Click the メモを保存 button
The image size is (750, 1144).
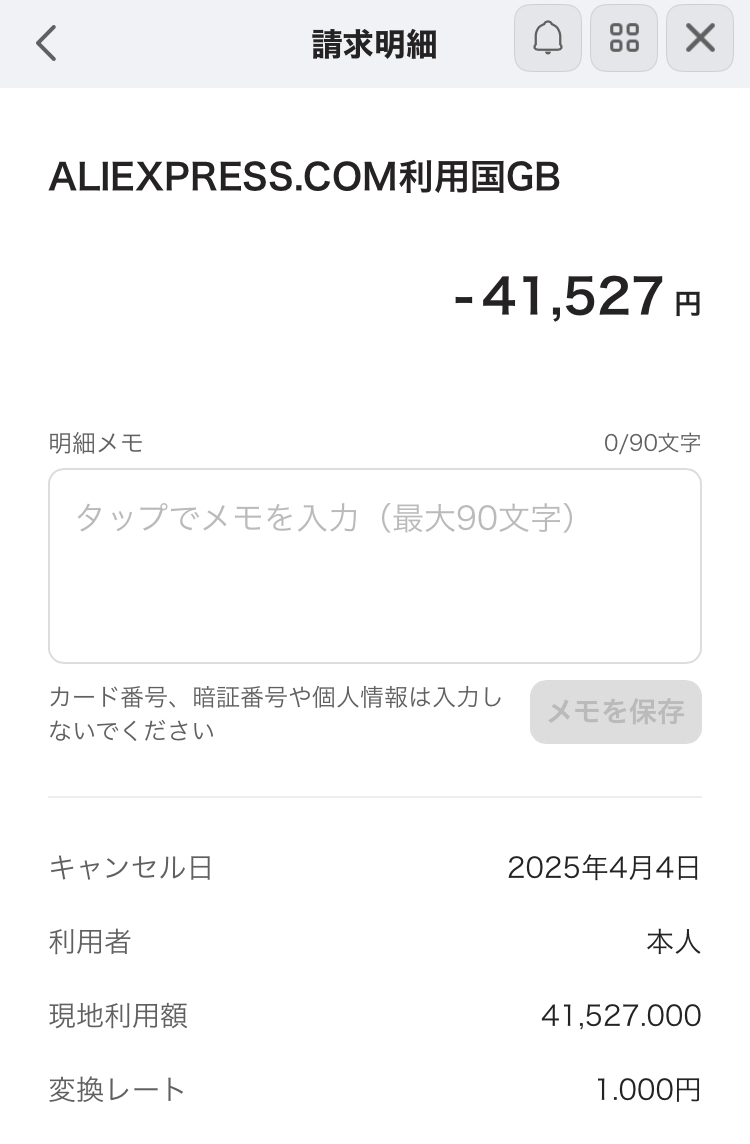[616, 712]
